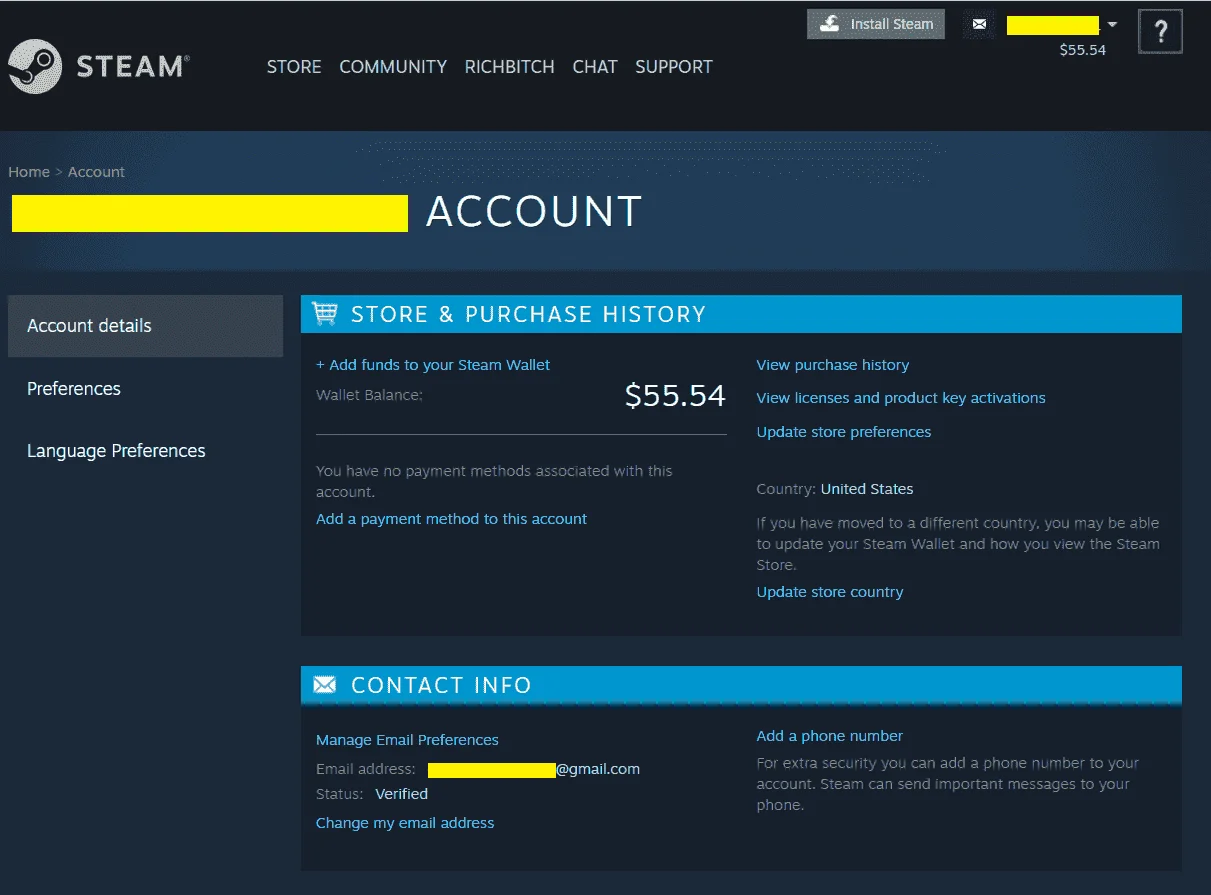Click the large $55.54 wallet balance

click(x=675, y=396)
